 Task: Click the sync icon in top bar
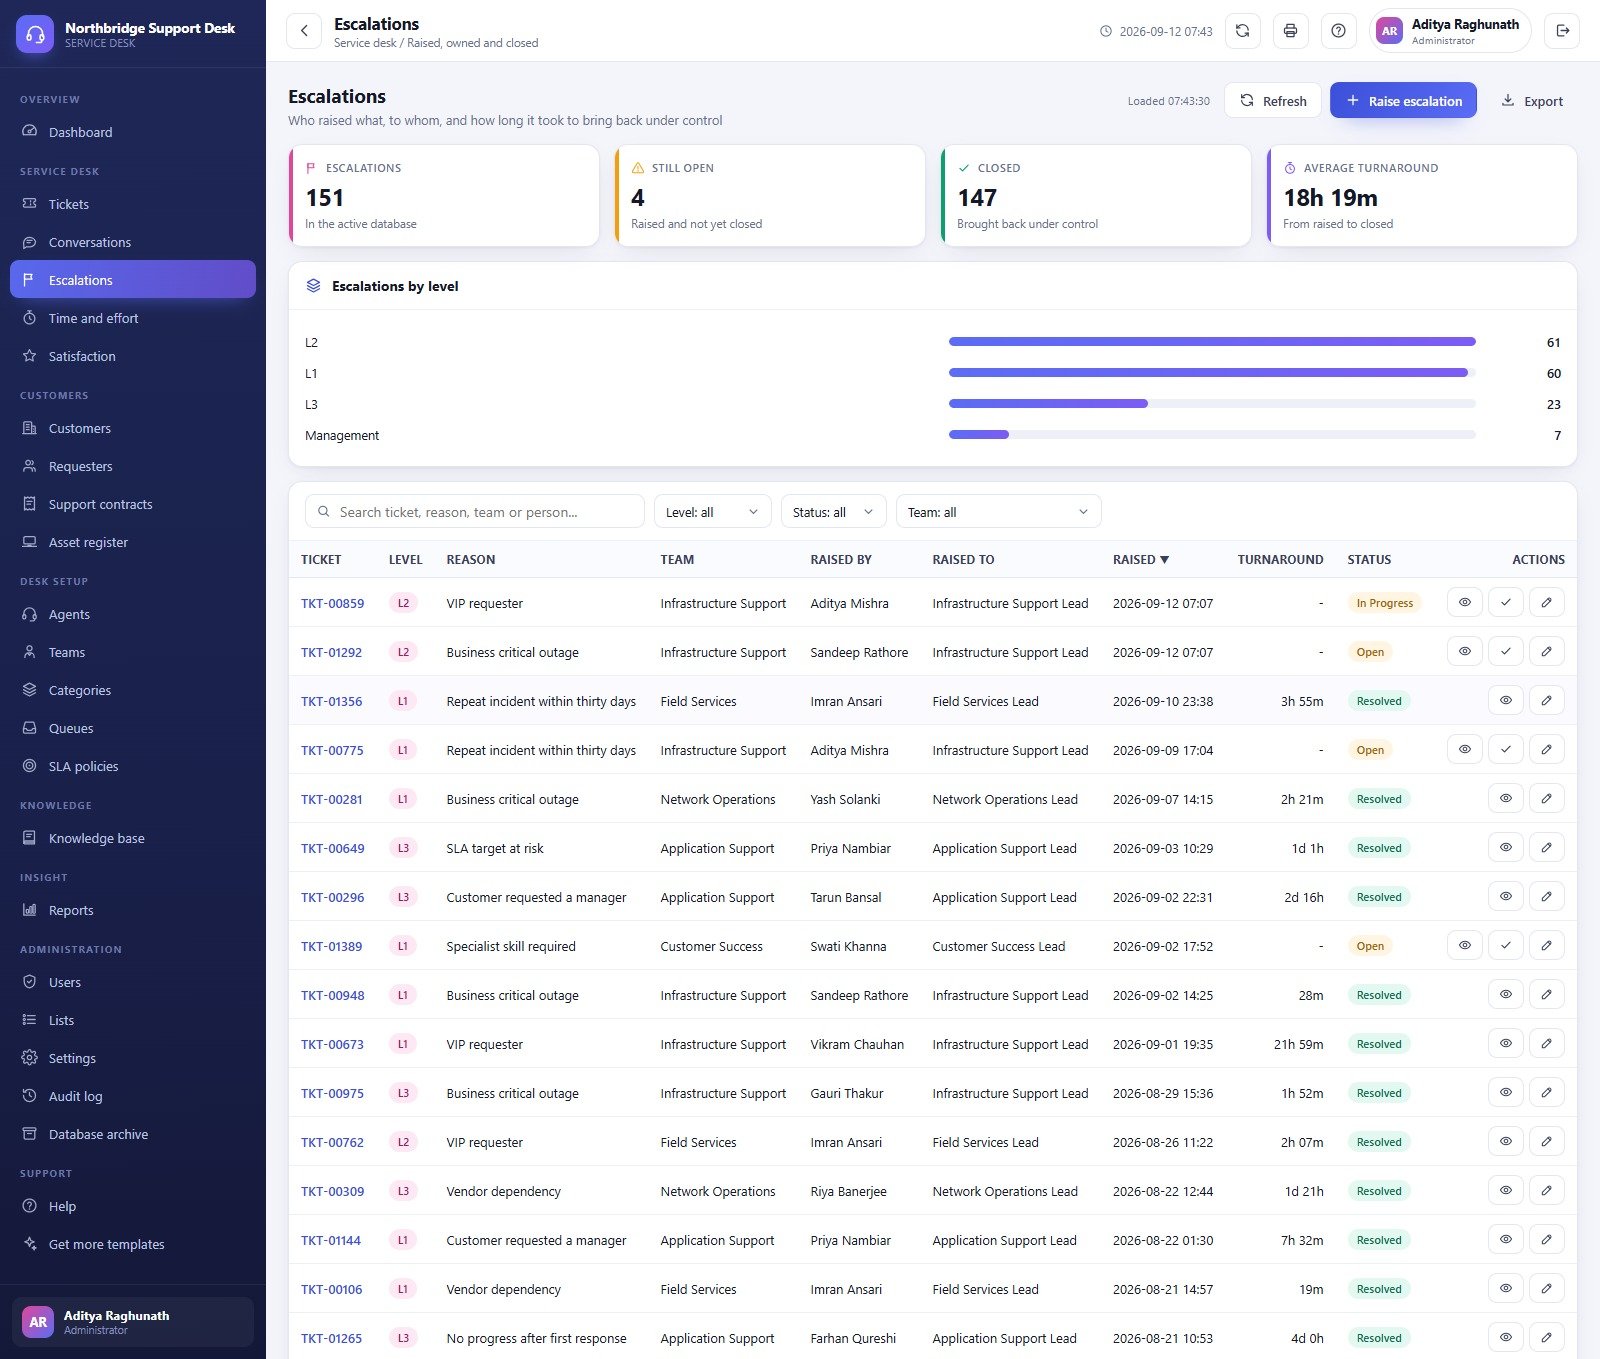pyautogui.click(x=1242, y=31)
